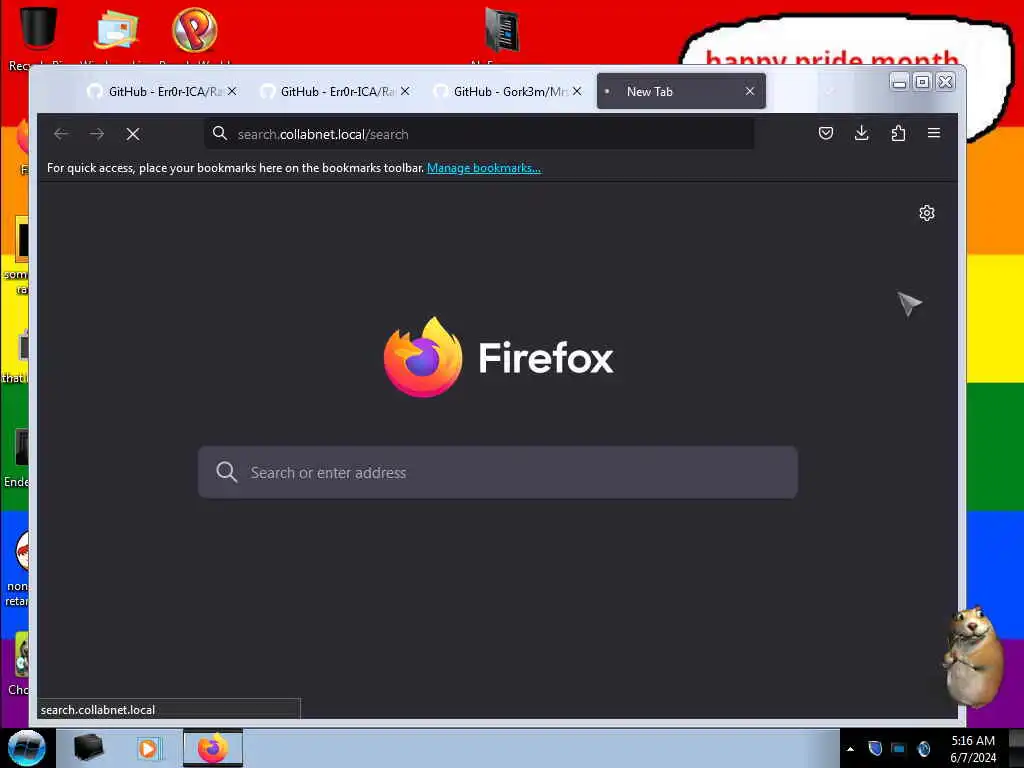Click the Search or enter address field
The image size is (1024, 768).
click(x=498, y=472)
